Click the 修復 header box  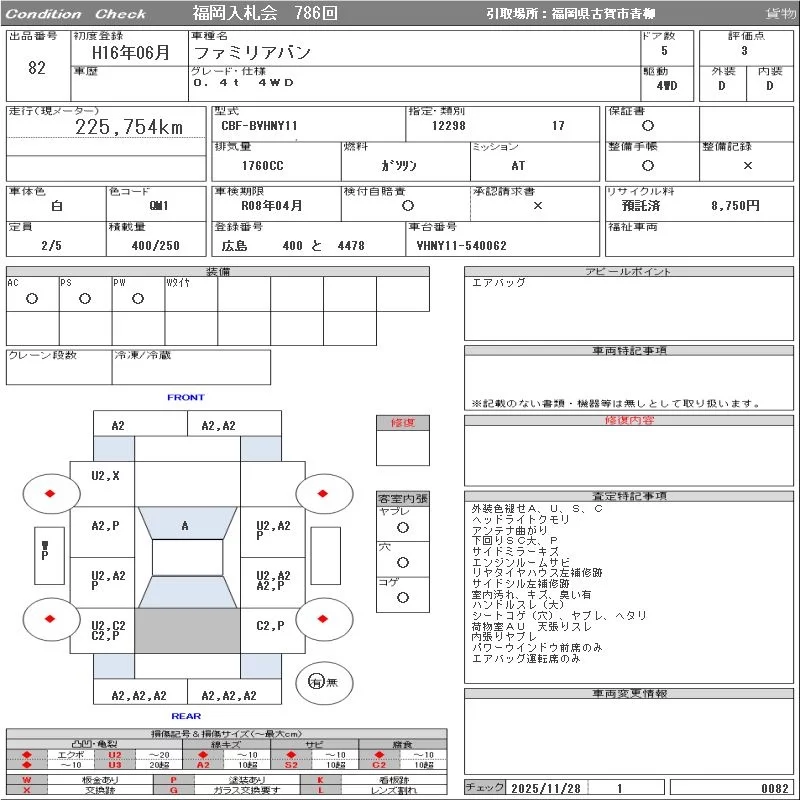(x=402, y=423)
